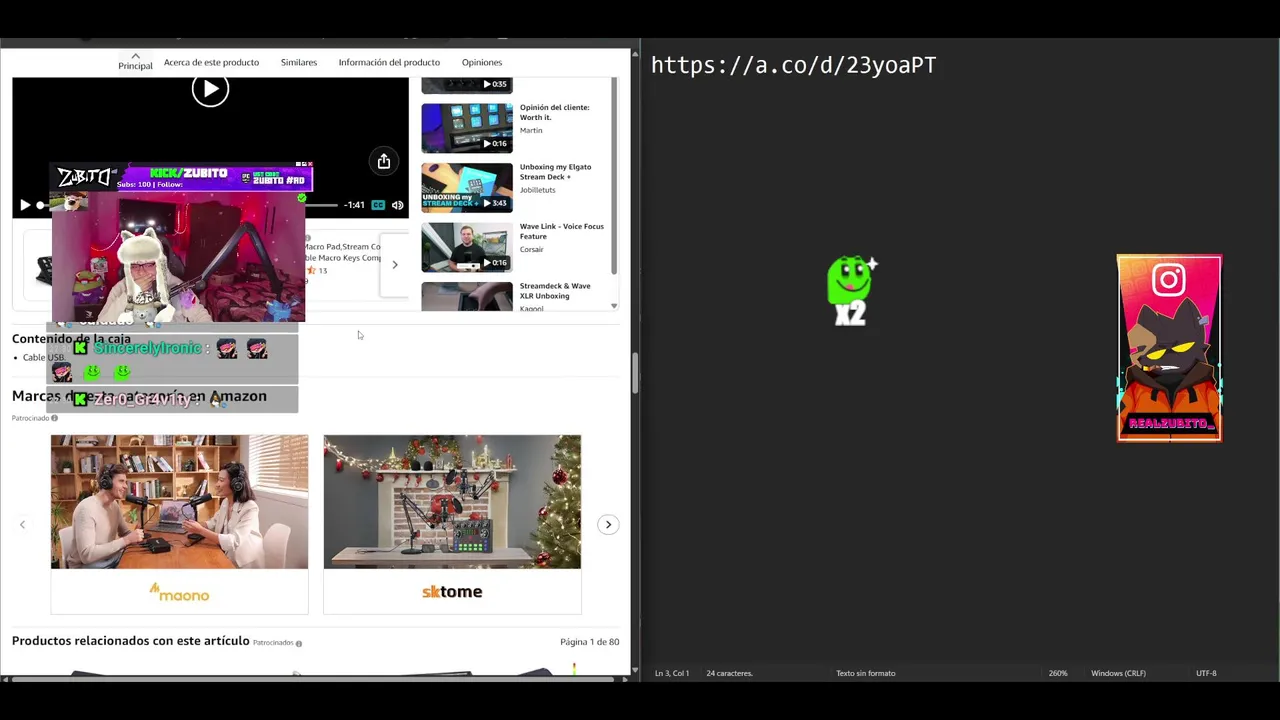Open Streamdeck & Wave XLR Unboxing video
Screen dimensions: 1280x720
(x=467, y=297)
